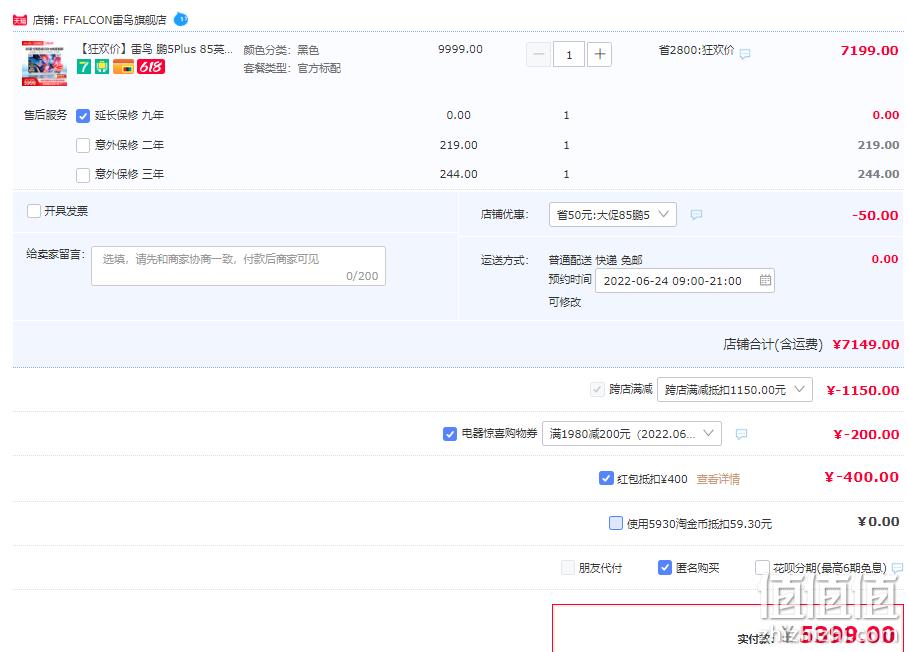This screenshot has height=652, width=908.
Task: Open the 雷鸟 鹏5Plus product title link
Action: coord(155,49)
